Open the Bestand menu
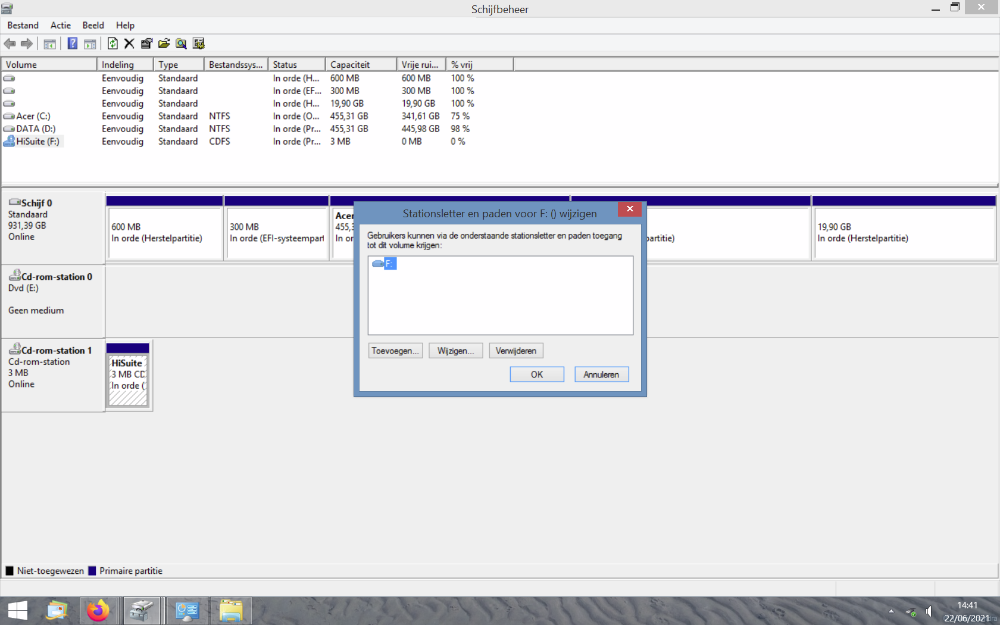 tap(23, 25)
